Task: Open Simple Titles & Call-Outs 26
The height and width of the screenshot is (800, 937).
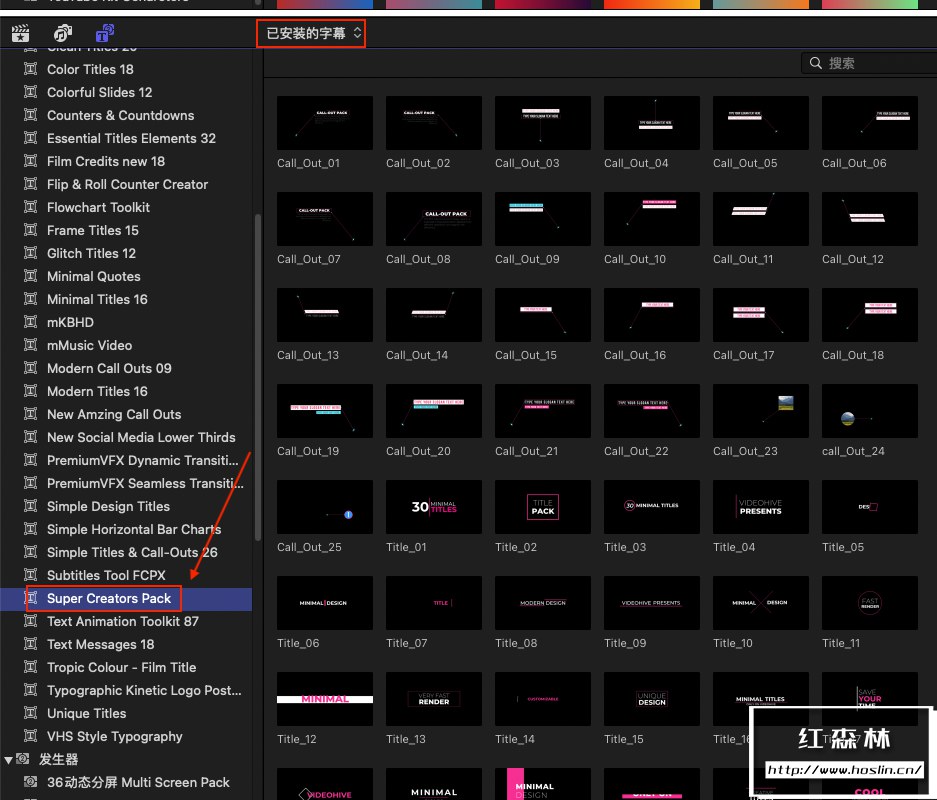Action: tap(132, 553)
